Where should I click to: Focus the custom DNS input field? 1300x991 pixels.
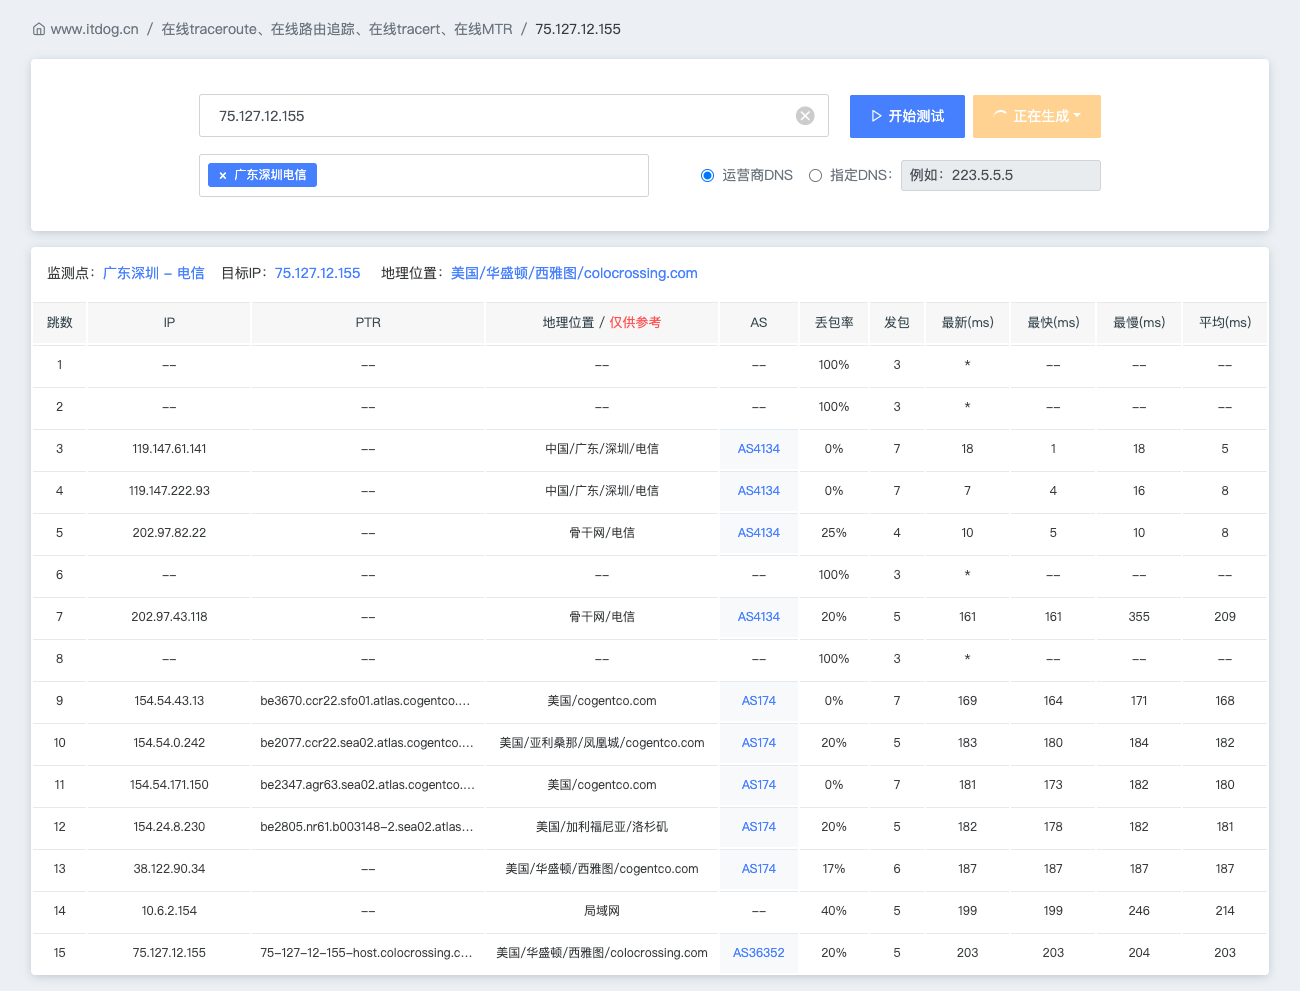tap(1000, 175)
